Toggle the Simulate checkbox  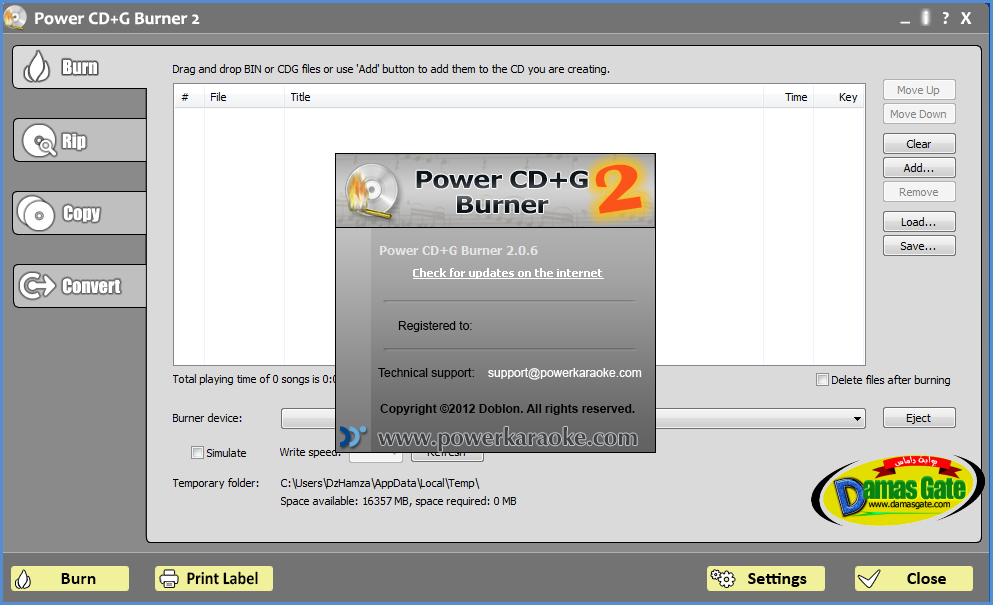click(197, 452)
